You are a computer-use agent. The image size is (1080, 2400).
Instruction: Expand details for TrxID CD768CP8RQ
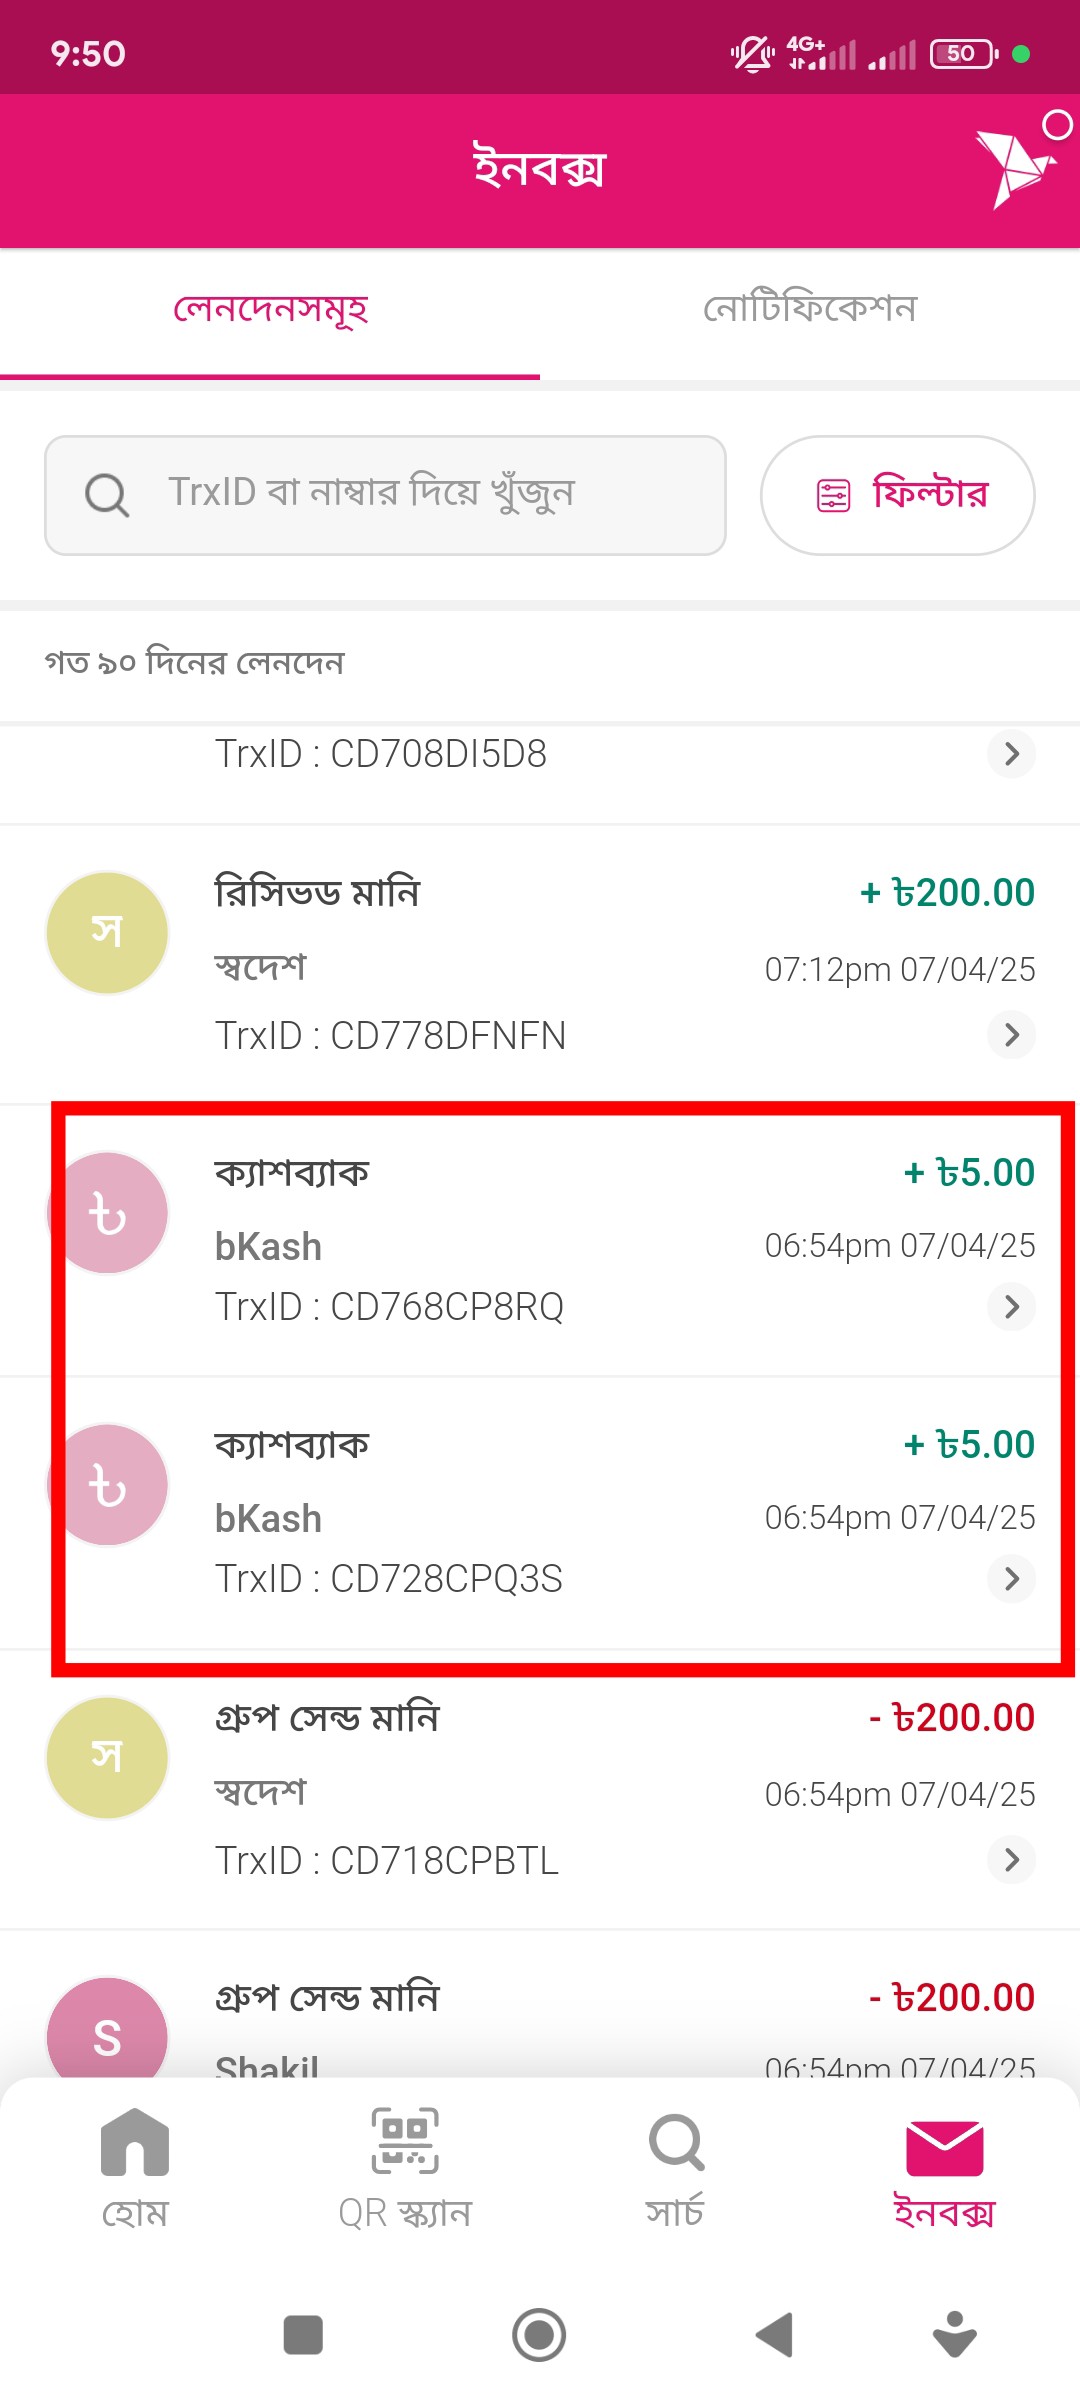click(1011, 1306)
